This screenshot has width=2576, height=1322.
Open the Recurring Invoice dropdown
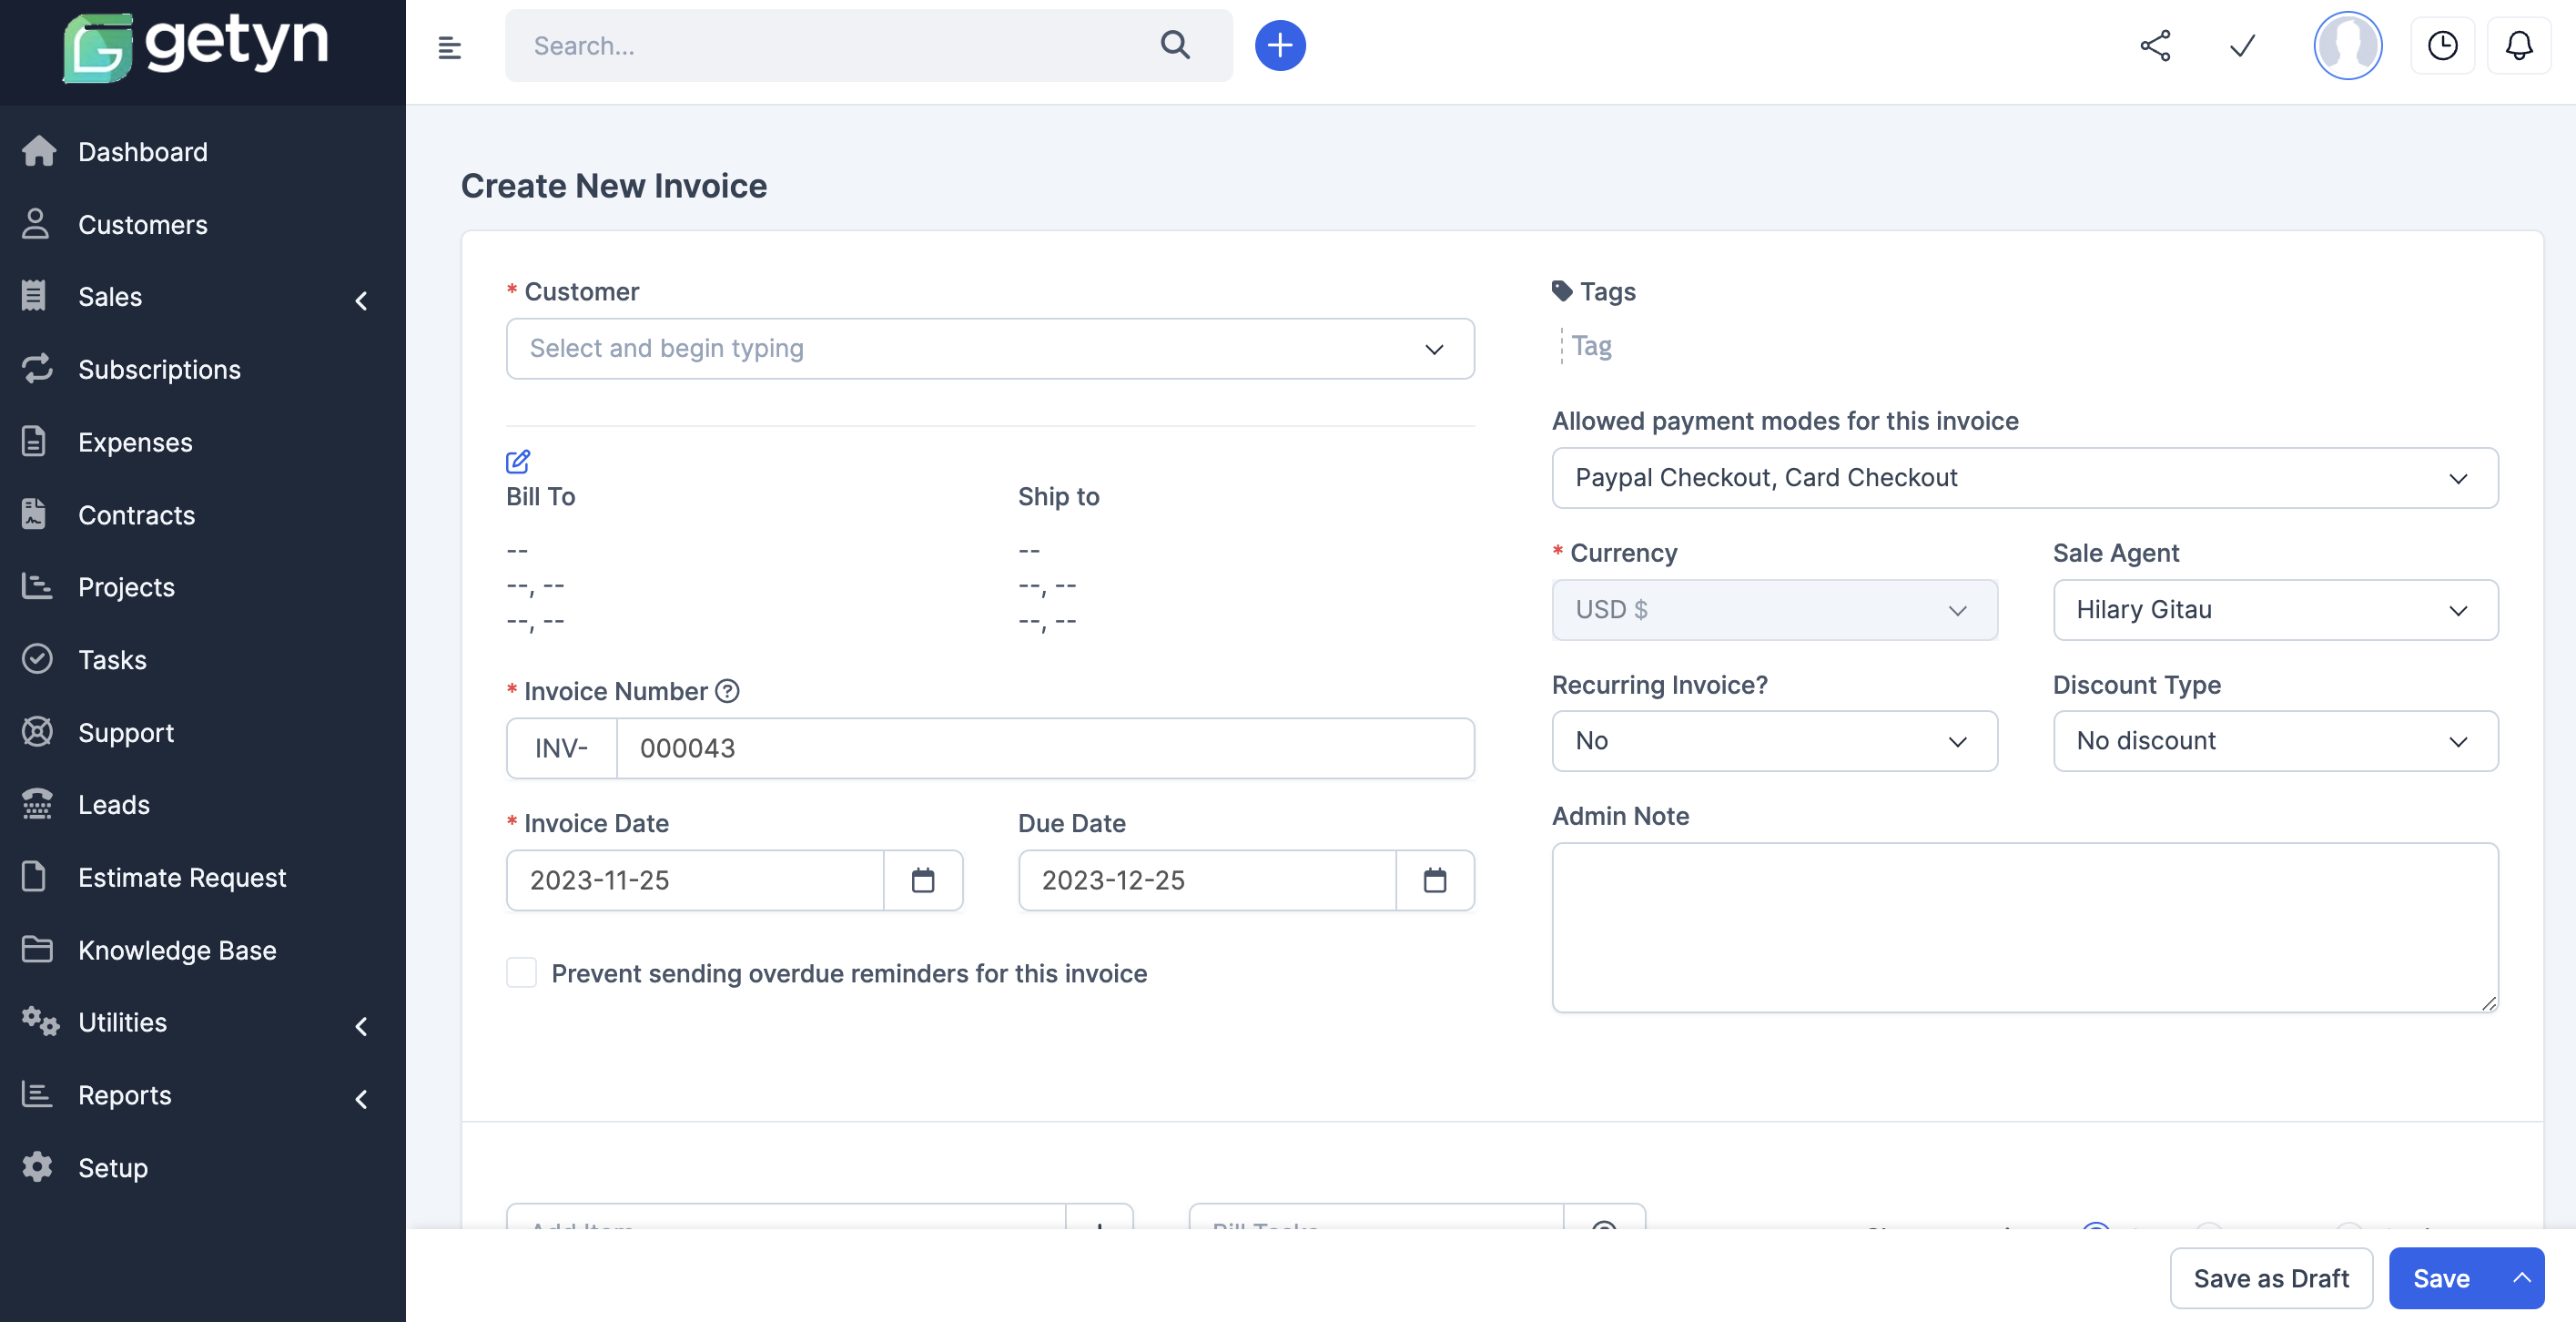click(1773, 741)
